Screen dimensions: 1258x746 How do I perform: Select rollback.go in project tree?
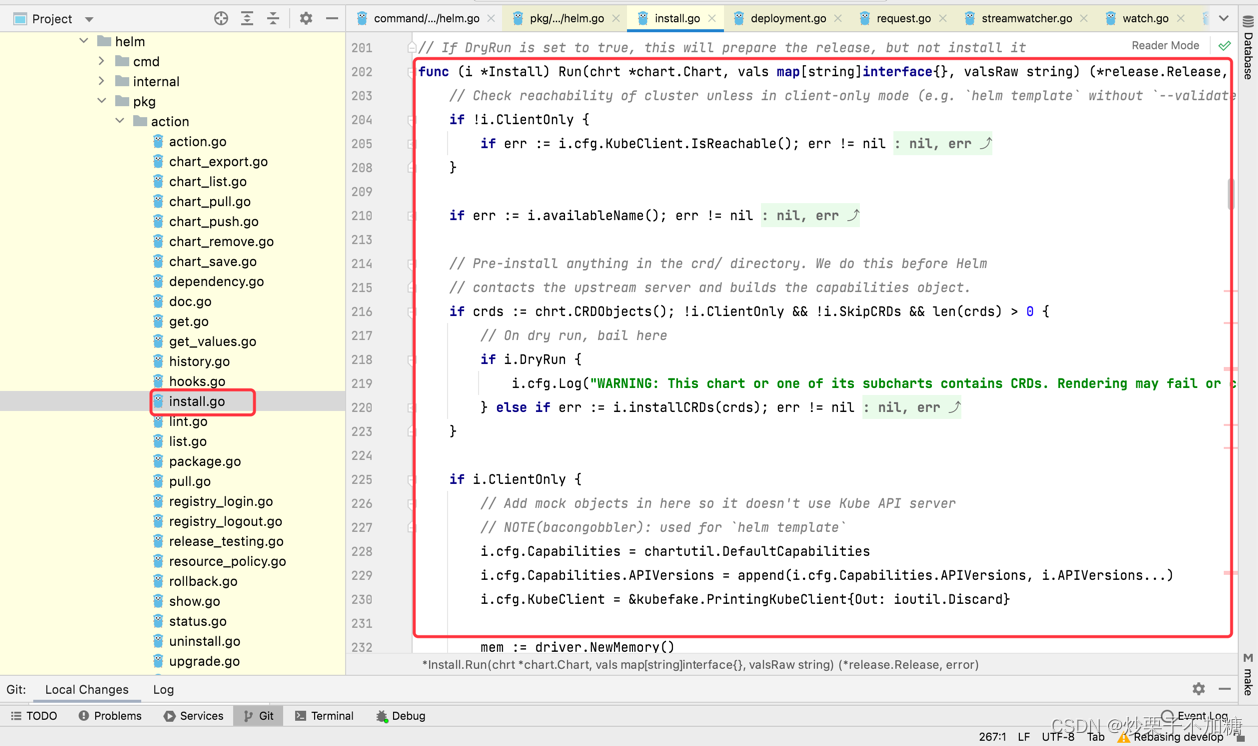click(x=203, y=581)
